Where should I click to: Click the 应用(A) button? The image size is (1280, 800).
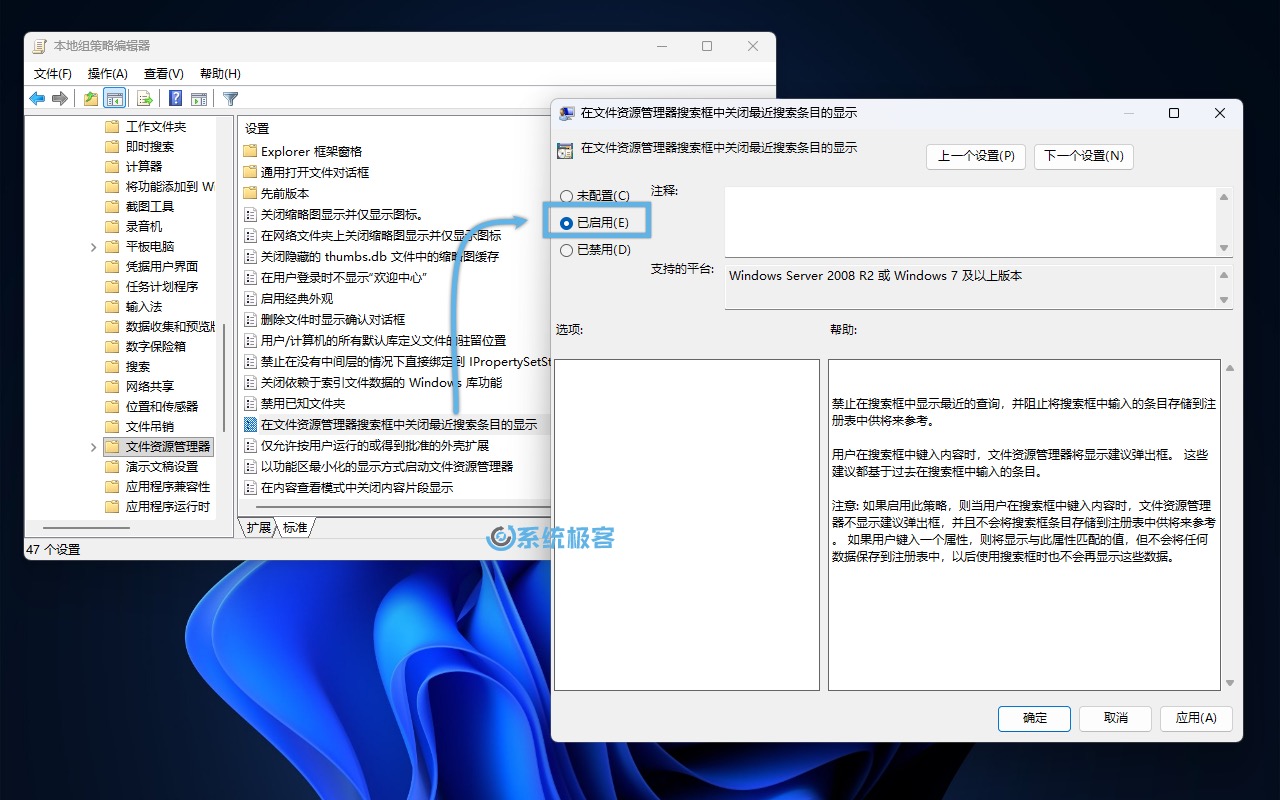click(x=1196, y=718)
